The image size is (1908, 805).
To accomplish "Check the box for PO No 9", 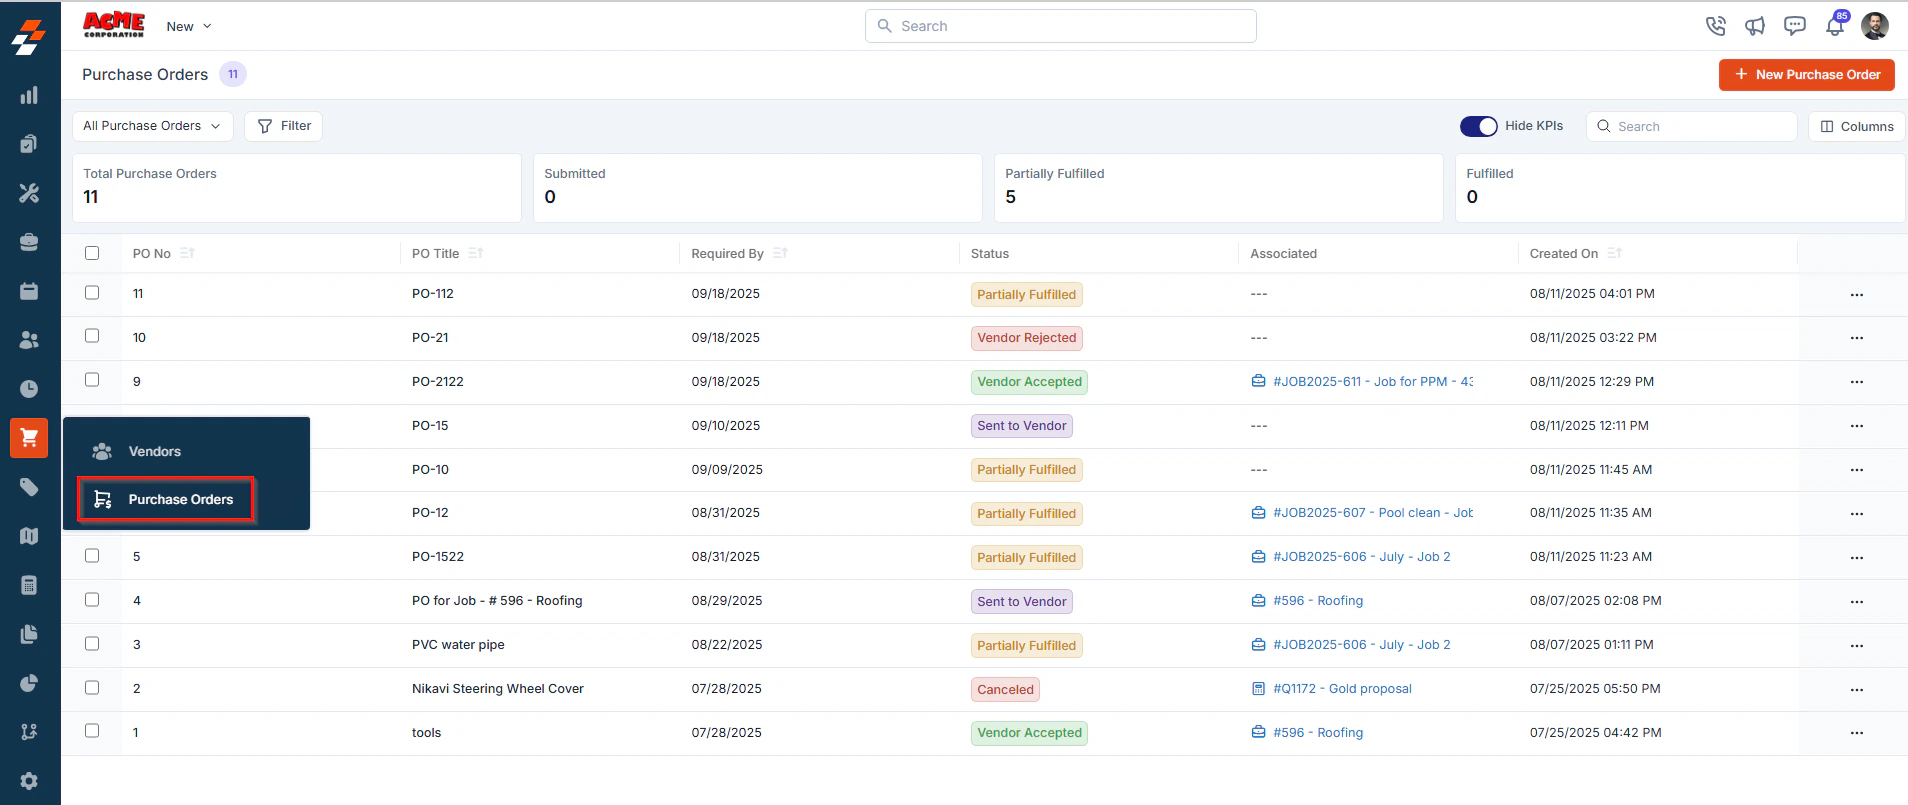I will 92,380.
